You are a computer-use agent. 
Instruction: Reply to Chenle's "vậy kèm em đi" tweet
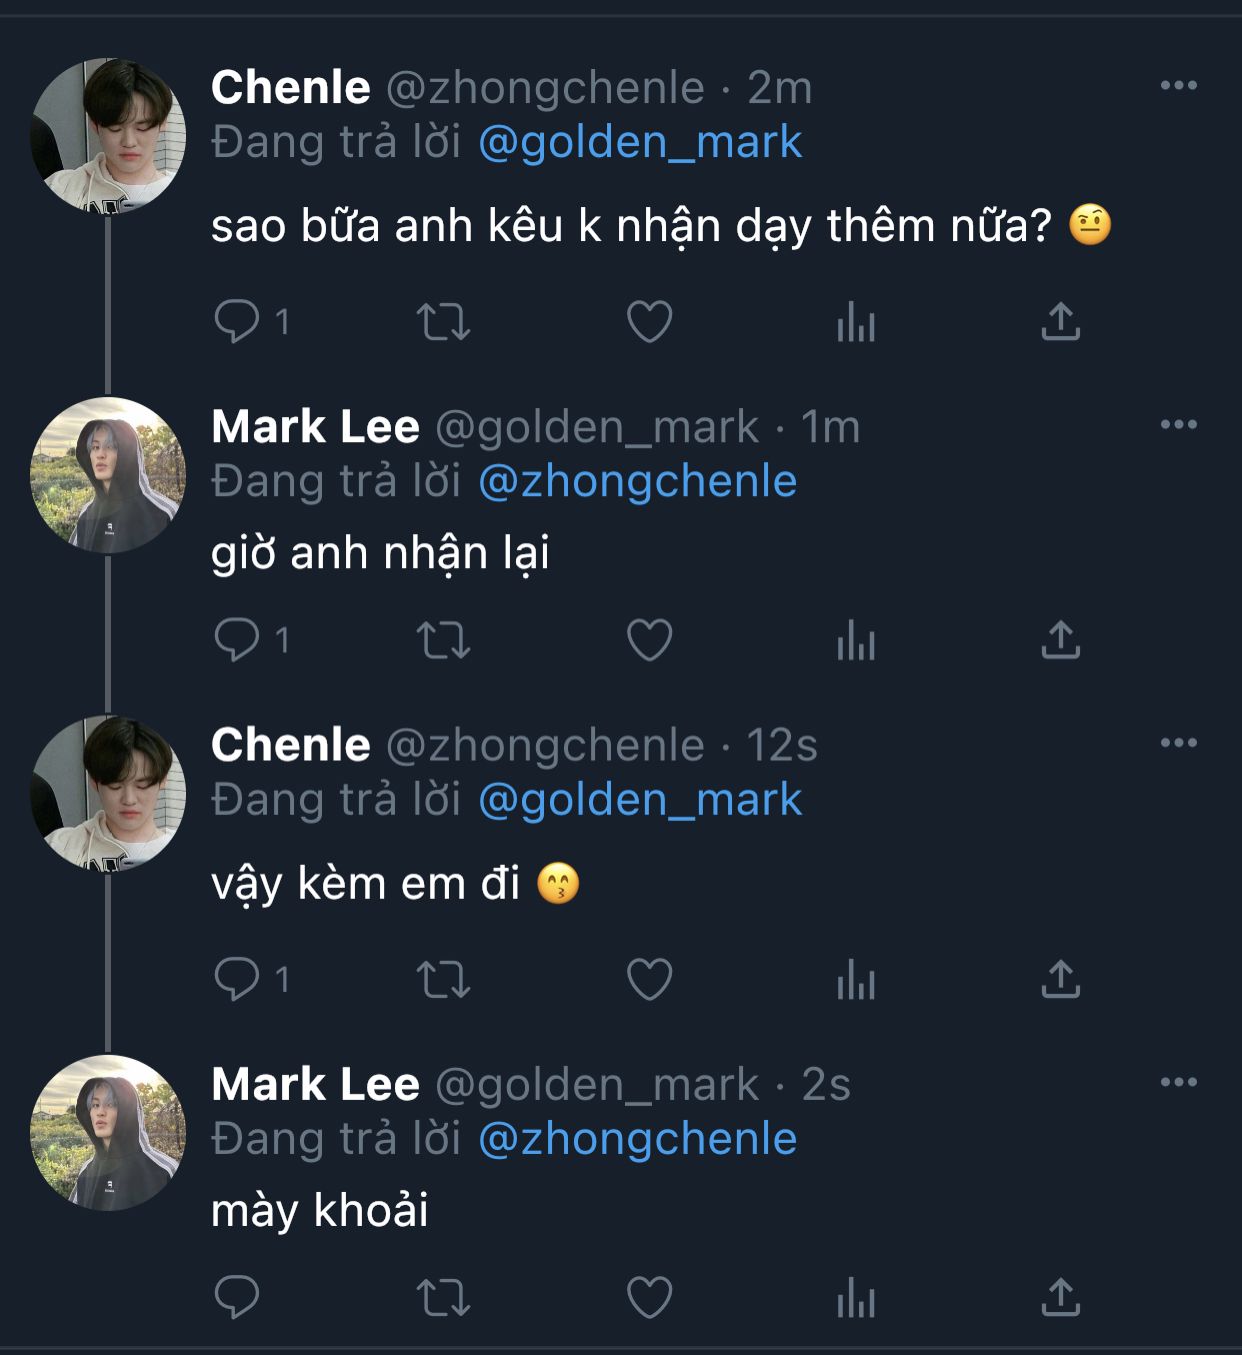pos(237,979)
